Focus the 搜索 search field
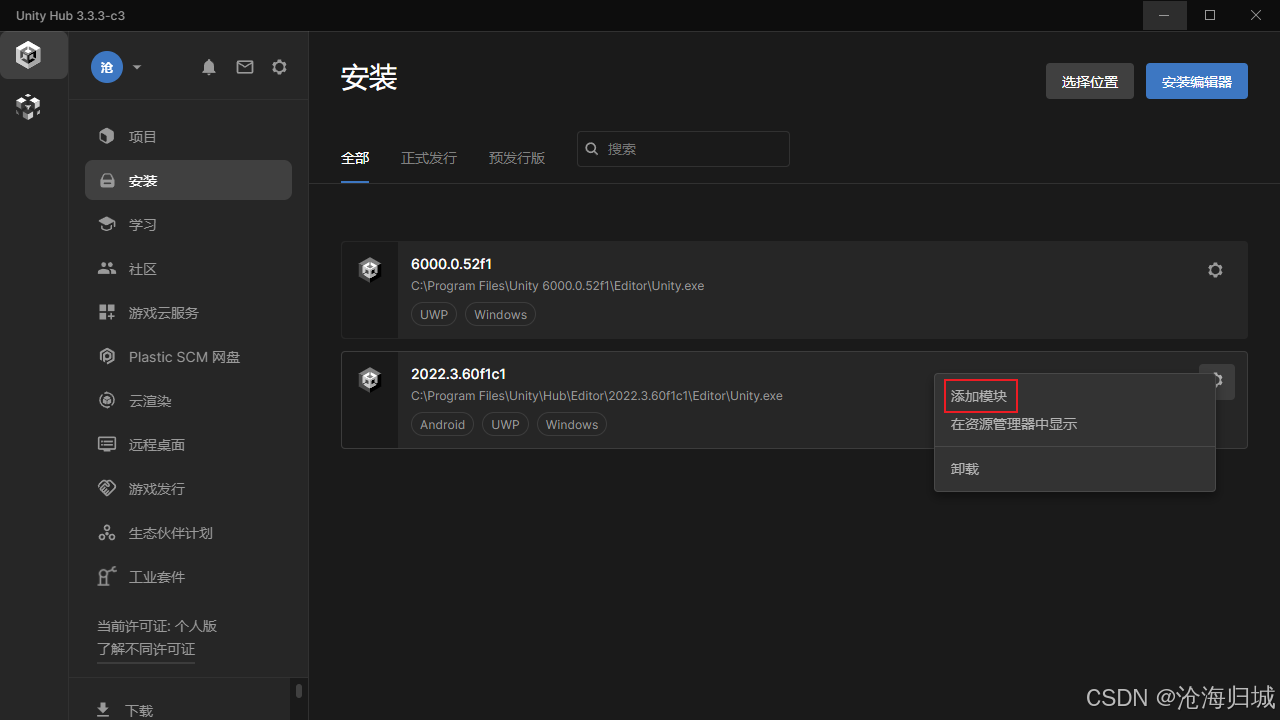The width and height of the screenshot is (1280, 720). tap(683, 149)
